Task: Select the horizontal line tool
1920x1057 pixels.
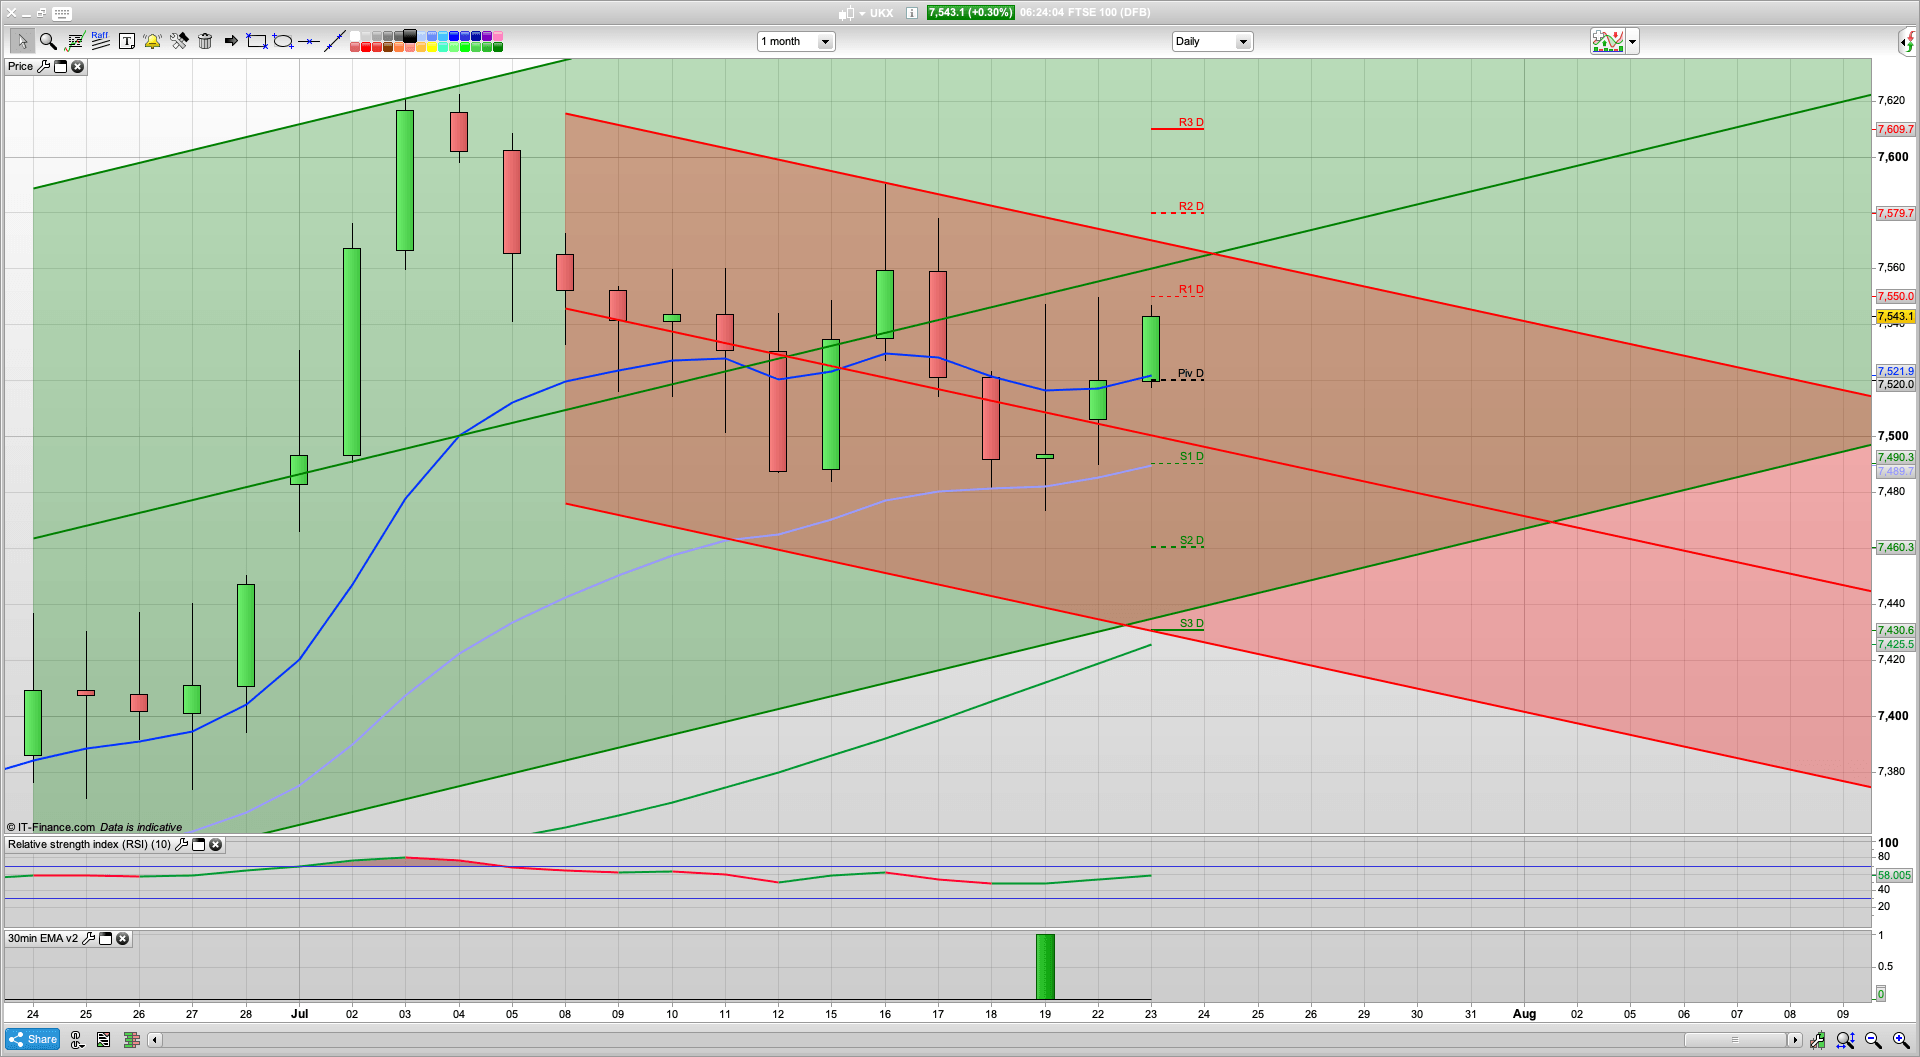Action: tap(309, 41)
